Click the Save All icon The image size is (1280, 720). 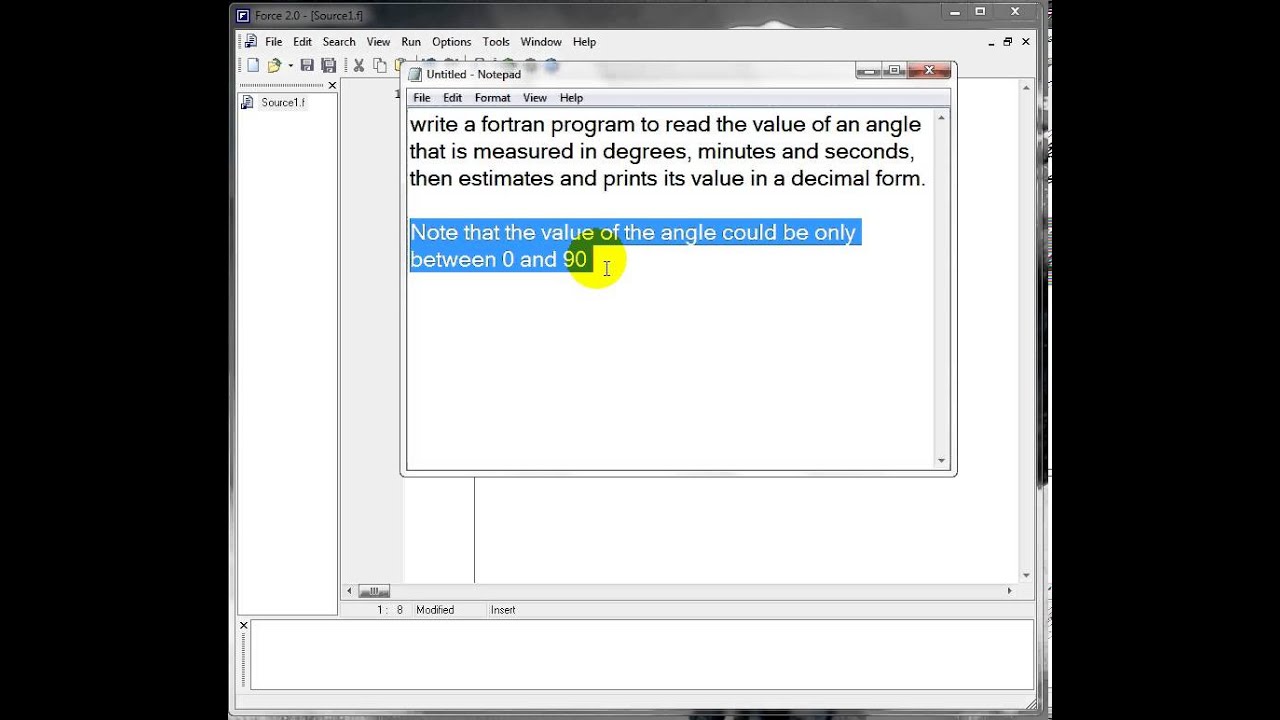[328, 65]
